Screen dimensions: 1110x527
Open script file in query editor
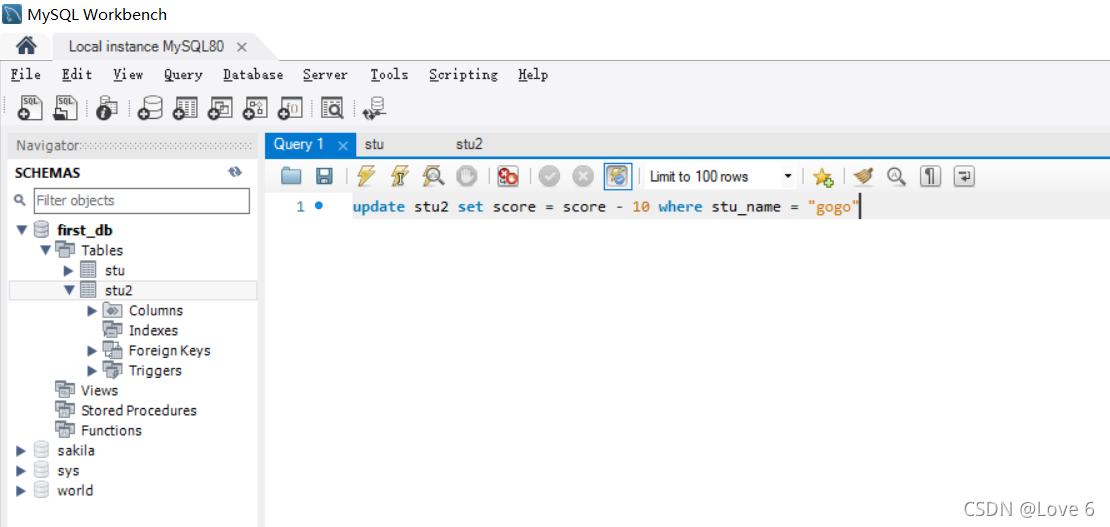pyautogui.click(x=291, y=176)
